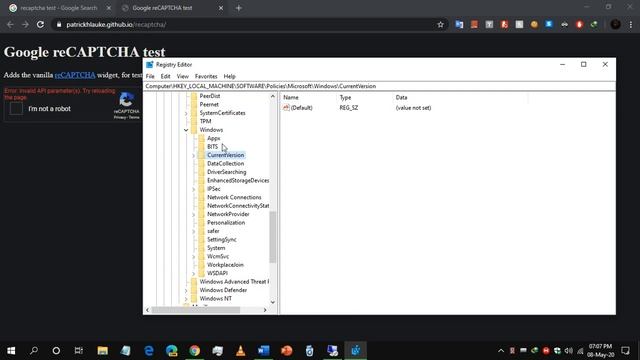Click the Chrome address bar

[249, 24]
